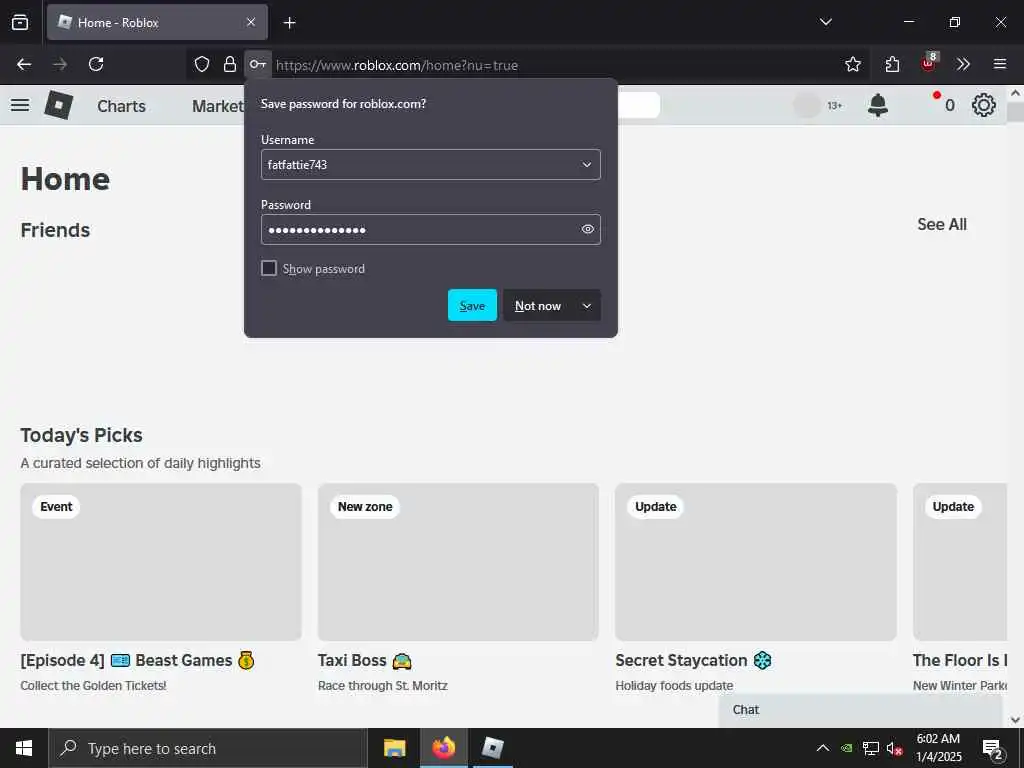The image size is (1024, 768).
Task: Go to Marketplace page
Action: tap(217, 106)
